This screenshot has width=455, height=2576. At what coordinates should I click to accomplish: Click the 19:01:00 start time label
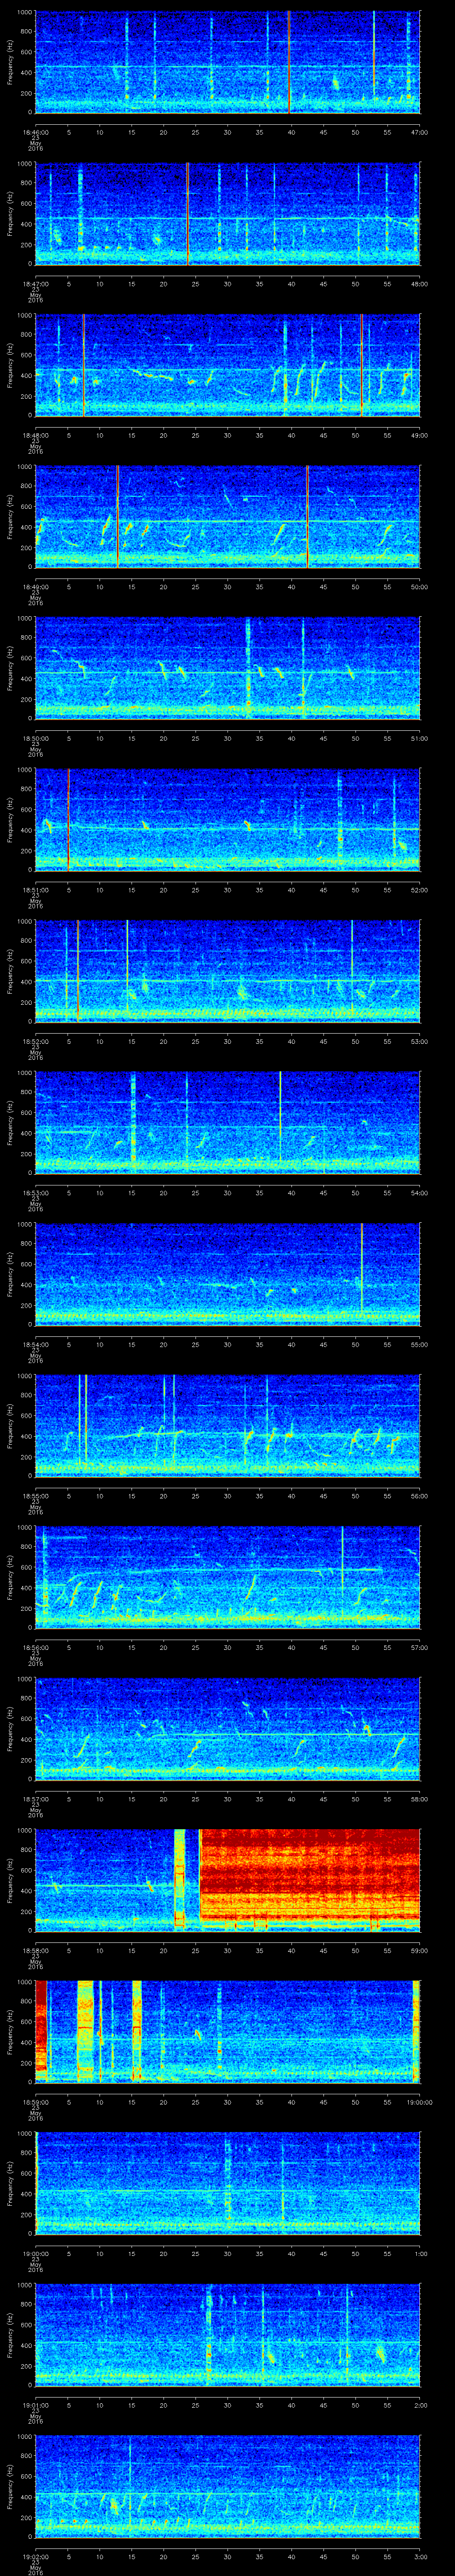point(36,2405)
